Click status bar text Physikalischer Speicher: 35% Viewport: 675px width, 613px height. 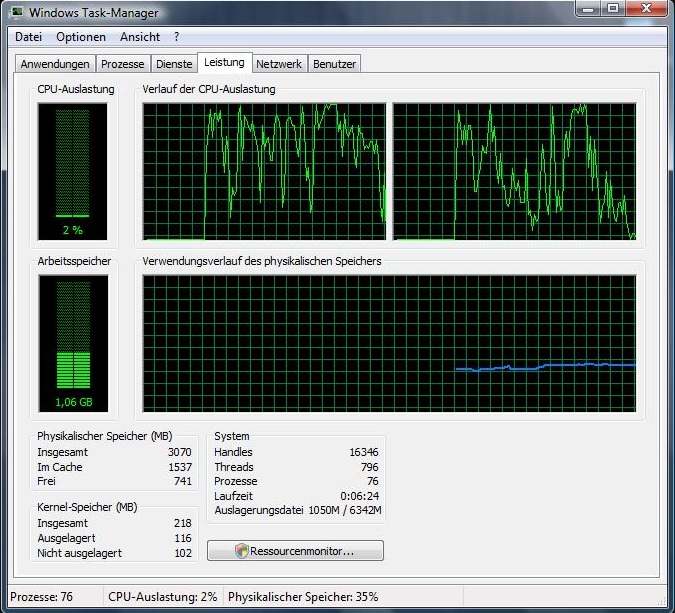[x=303, y=597]
